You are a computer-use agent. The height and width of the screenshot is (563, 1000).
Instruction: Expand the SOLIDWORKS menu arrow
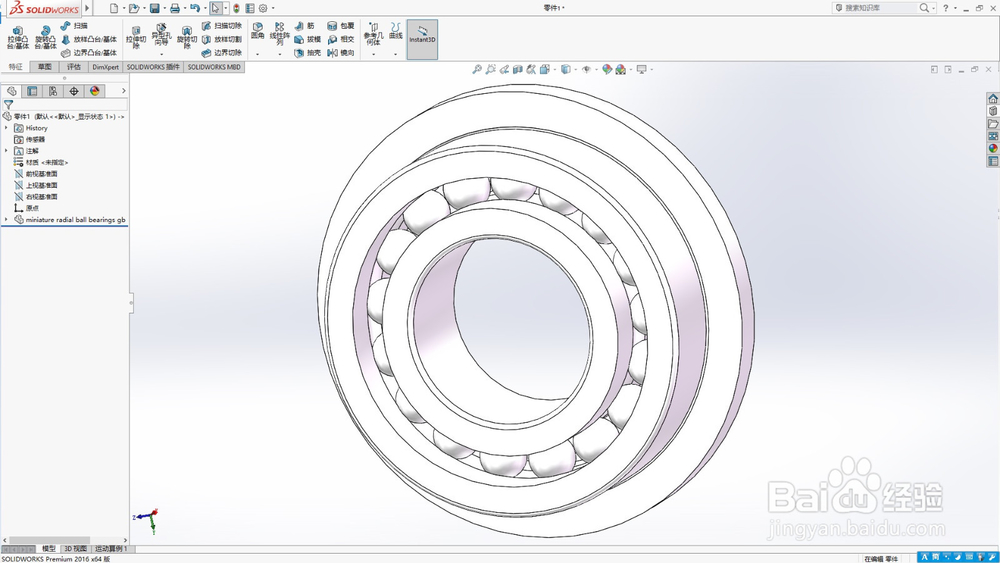[87, 8]
